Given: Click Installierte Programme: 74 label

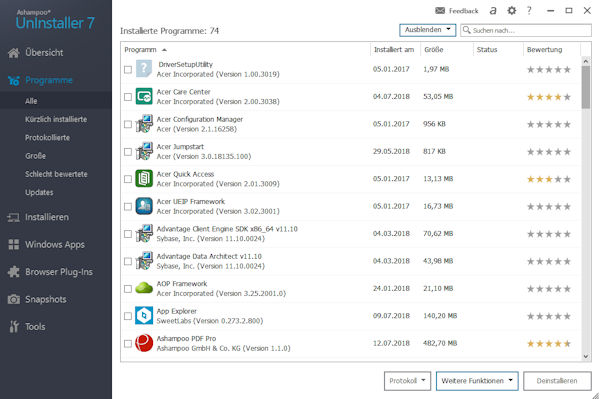Looking at the screenshot, I should click(170, 31).
